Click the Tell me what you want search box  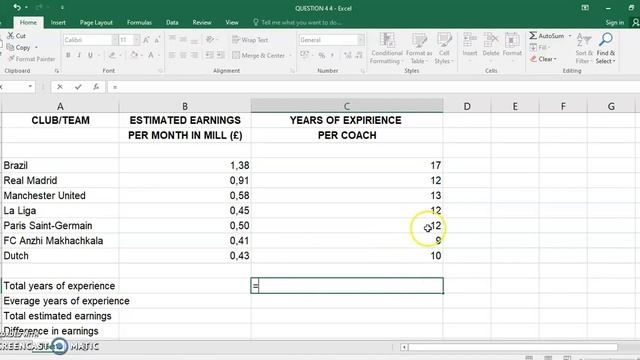click(298, 22)
